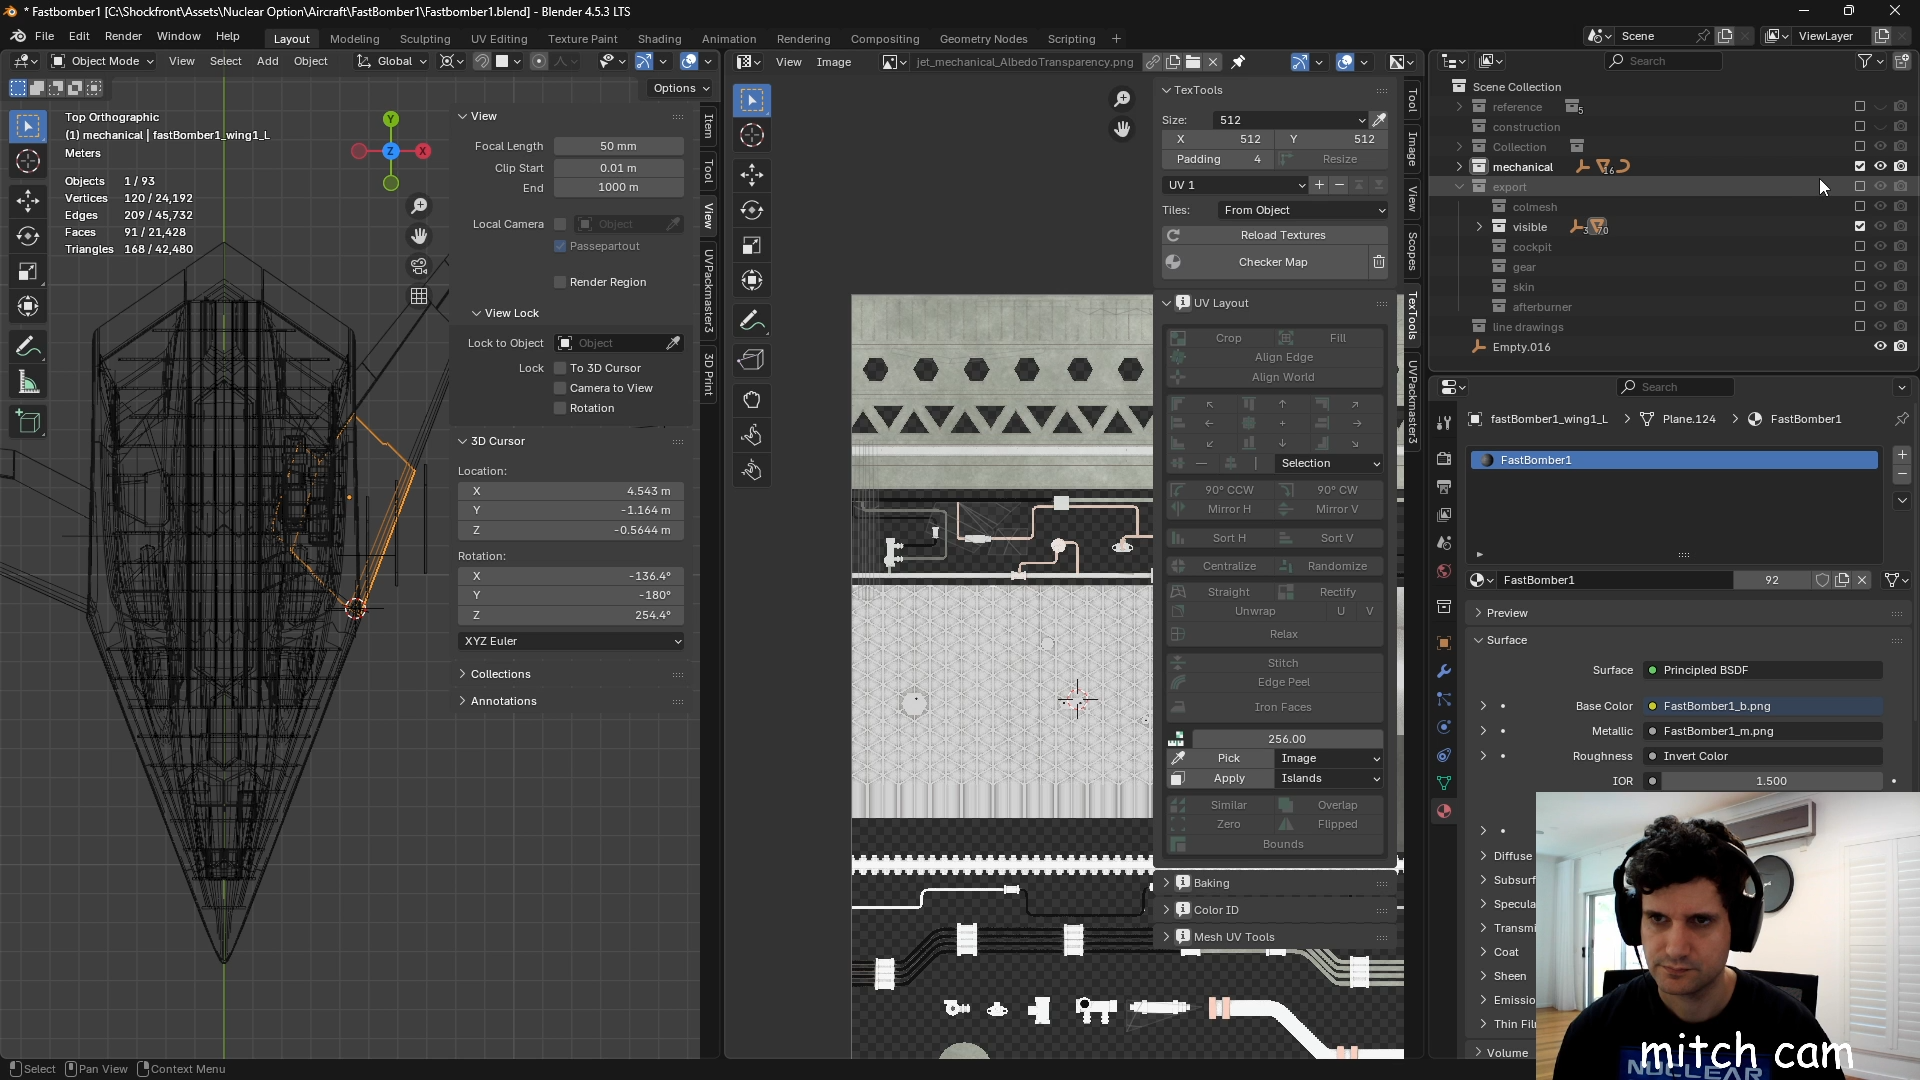The width and height of the screenshot is (1920, 1080).
Task: Open the Material properties tab
Action: pos(1443,811)
